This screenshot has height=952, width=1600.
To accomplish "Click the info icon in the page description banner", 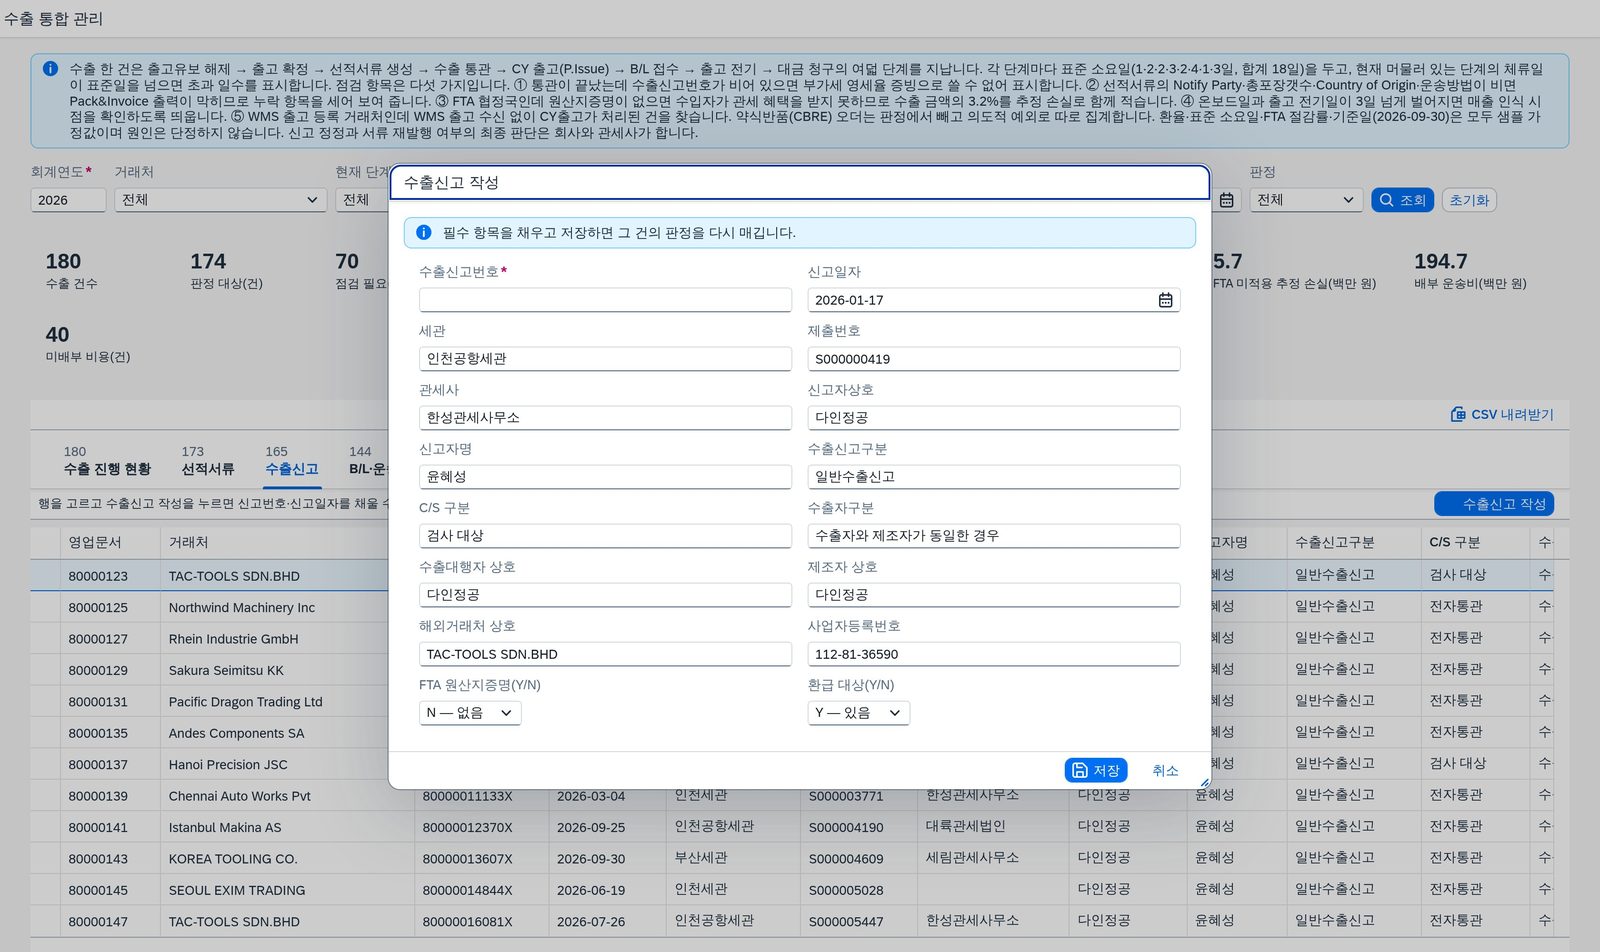I will pyautogui.click(x=50, y=69).
